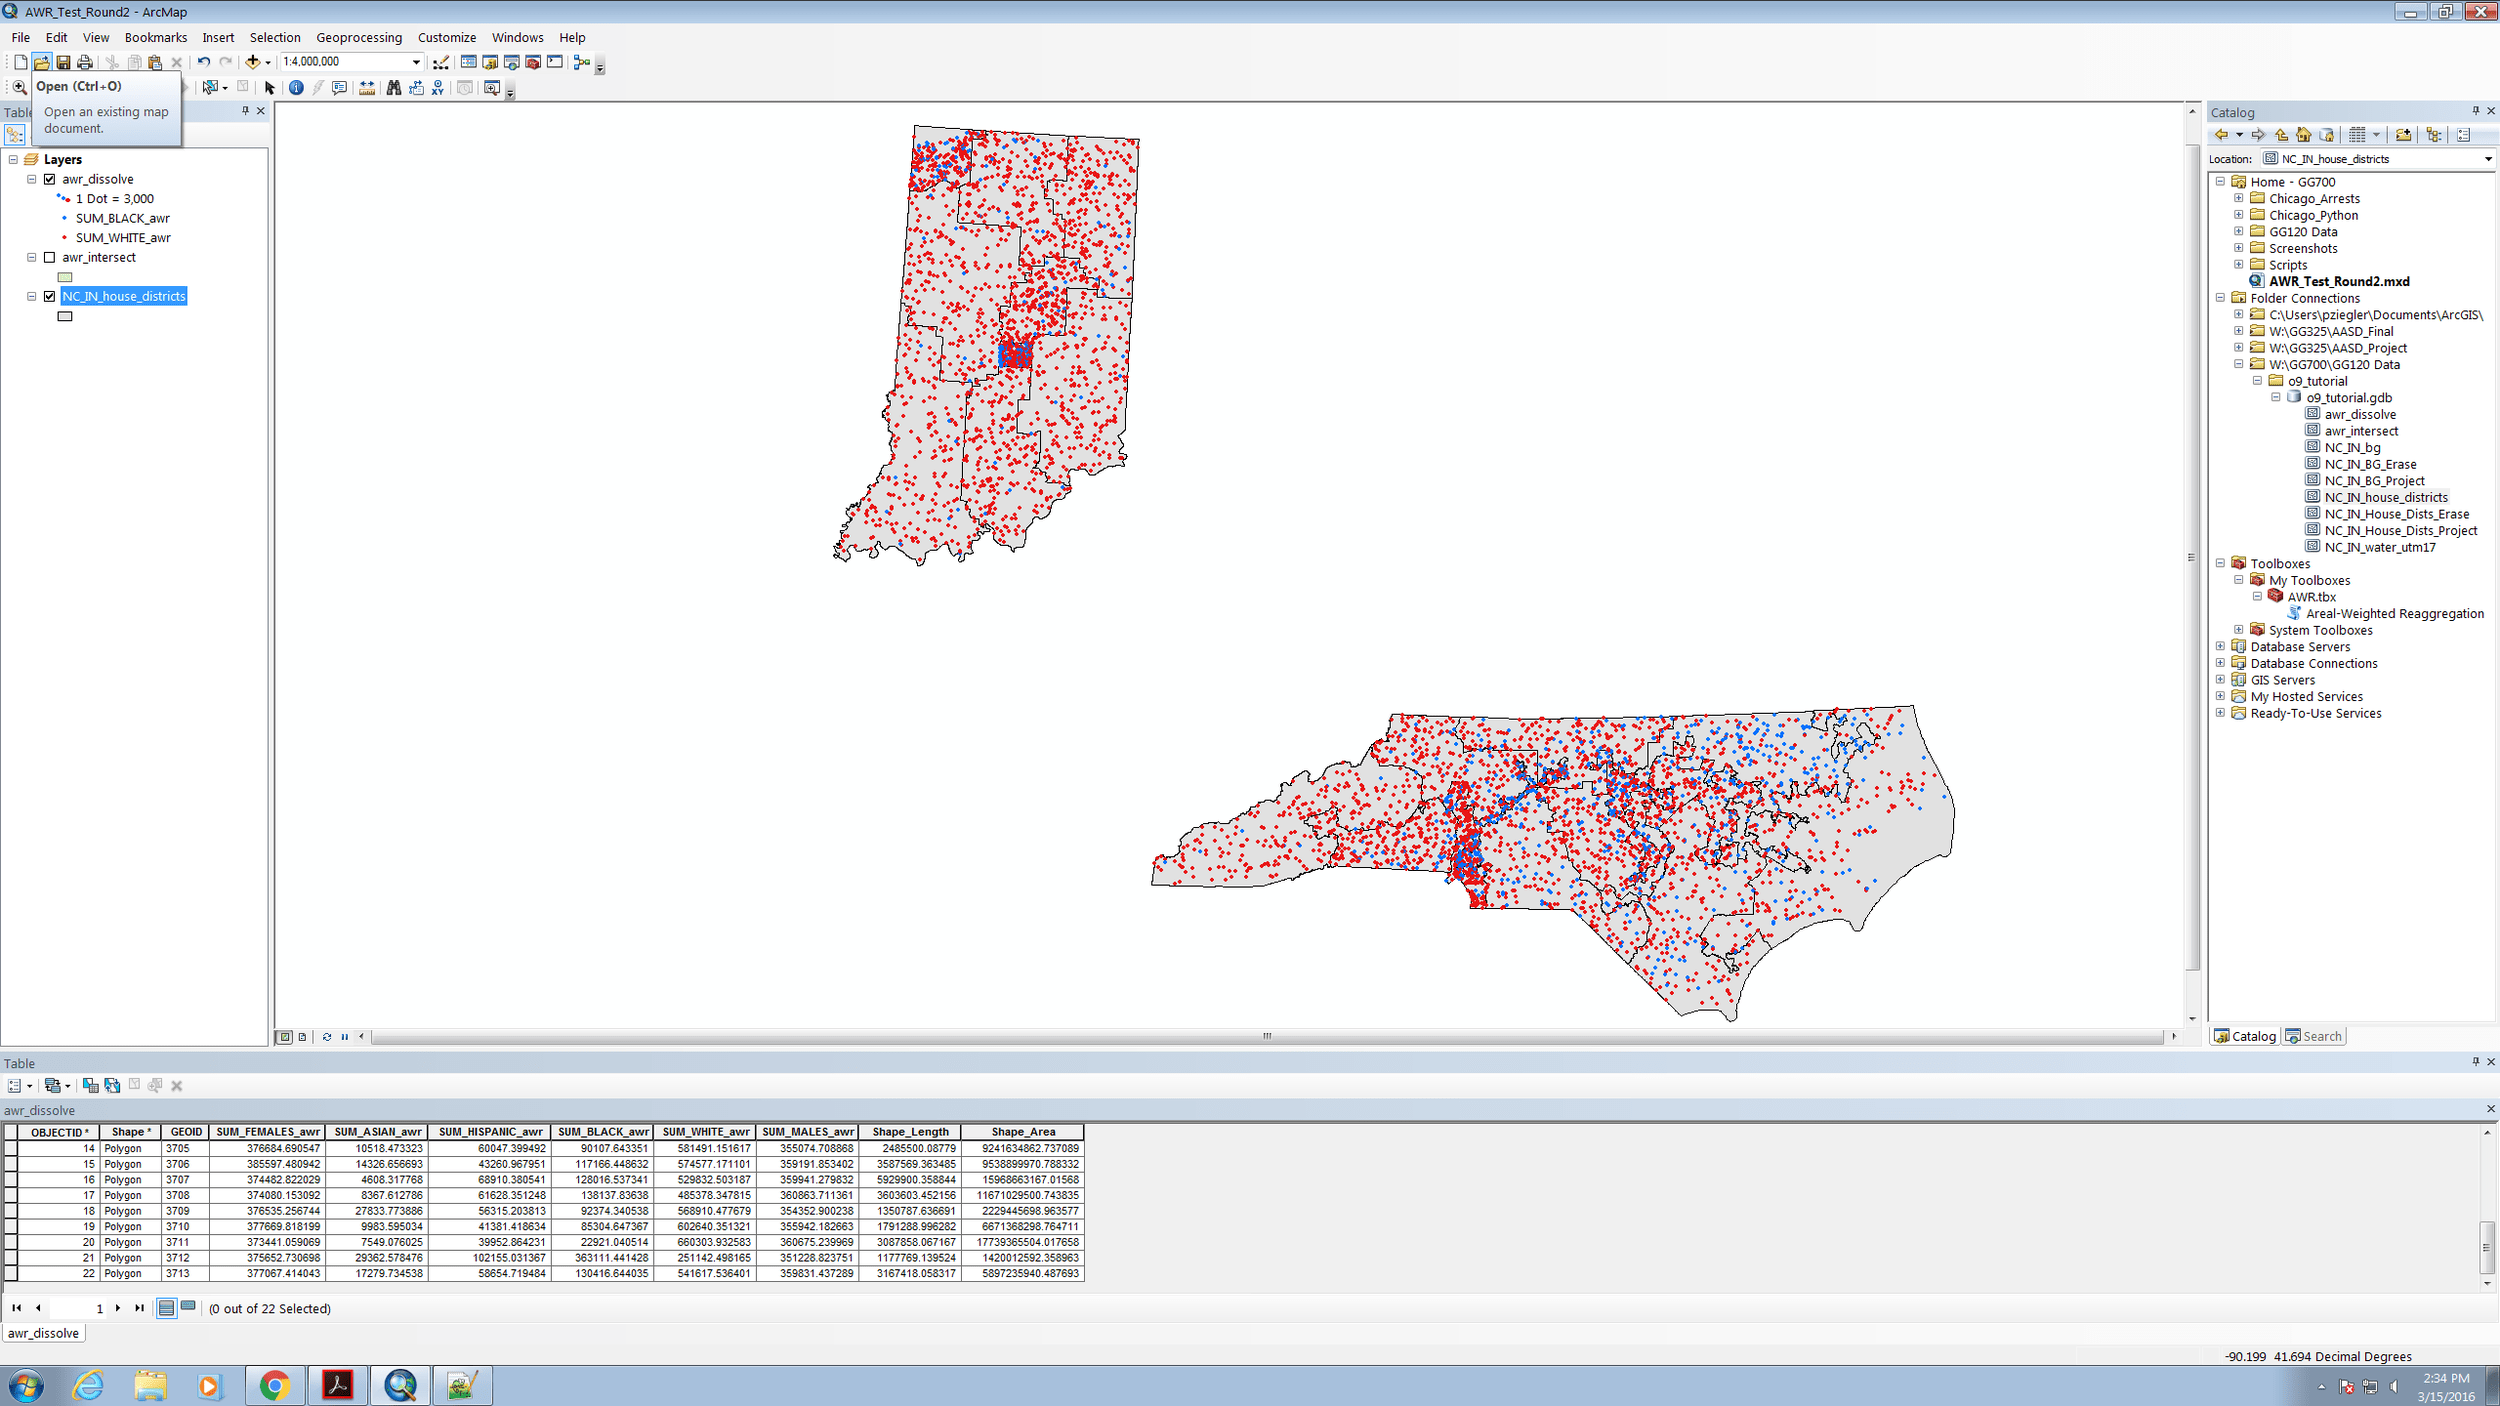The image size is (2500, 1406).
Task: Click the awr_intersect green symbol swatch
Action: click(65, 277)
